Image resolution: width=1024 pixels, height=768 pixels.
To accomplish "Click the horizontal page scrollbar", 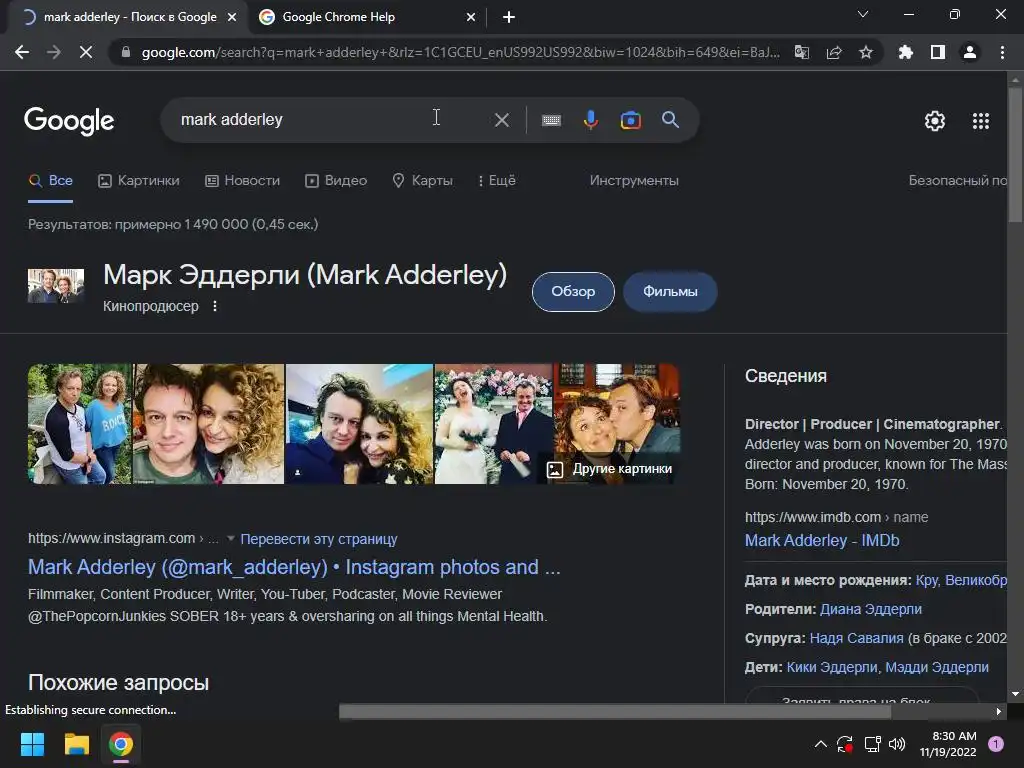I will click(x=615, y=711).
